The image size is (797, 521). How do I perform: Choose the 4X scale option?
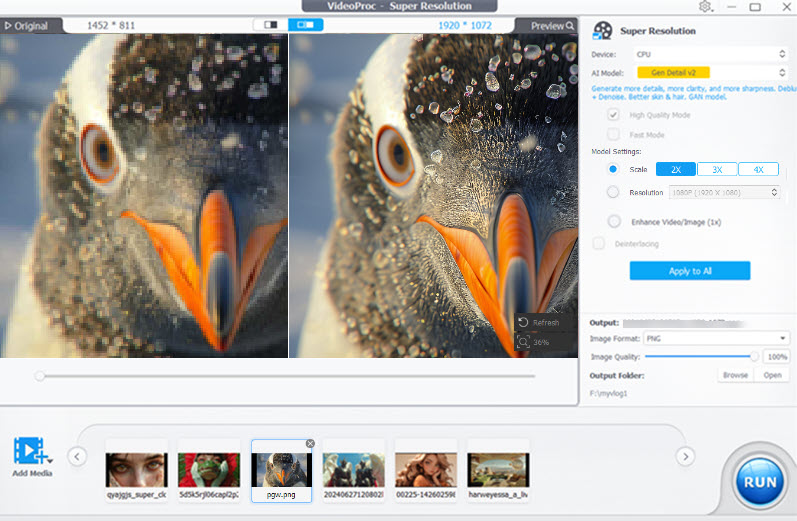[758, 170]
